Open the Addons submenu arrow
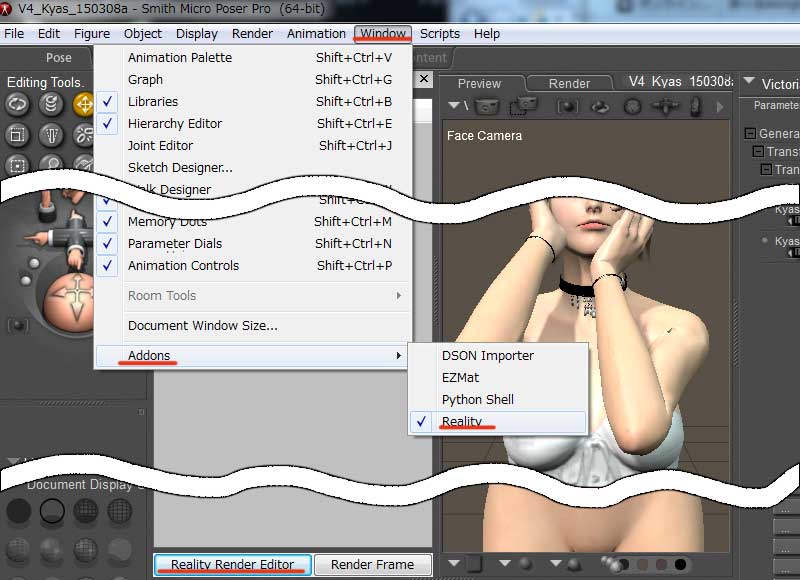800x580 pixels. 398,356
